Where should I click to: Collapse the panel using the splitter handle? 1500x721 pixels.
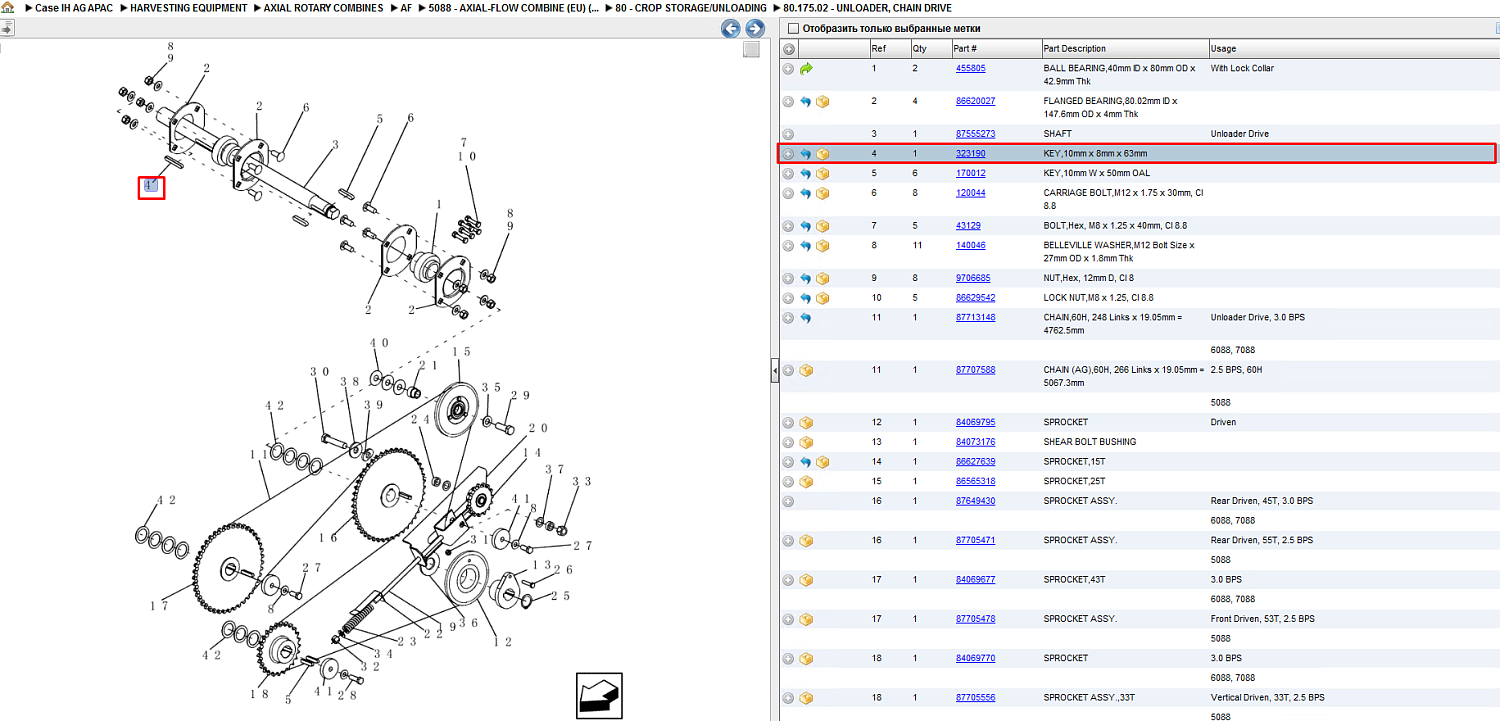click(x=775, y=371)
